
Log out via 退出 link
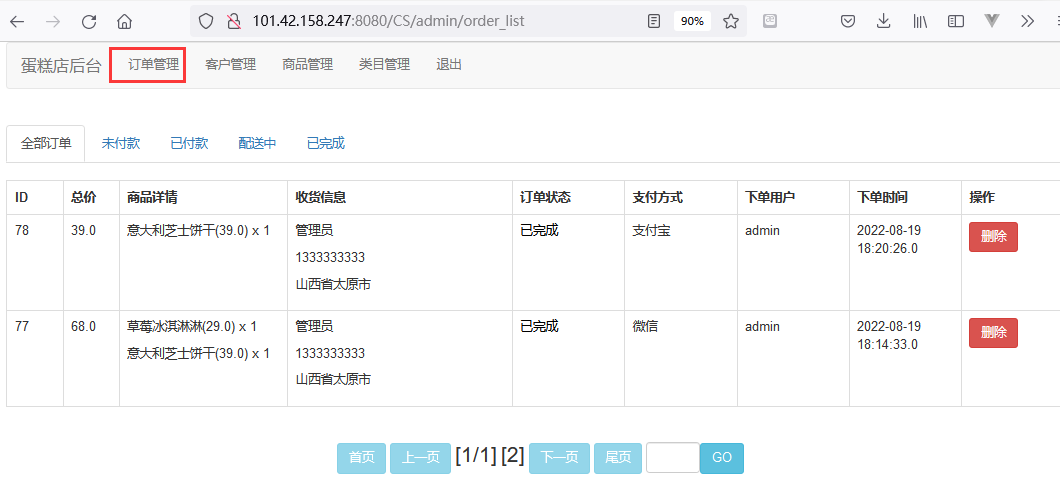pos(449,64)
